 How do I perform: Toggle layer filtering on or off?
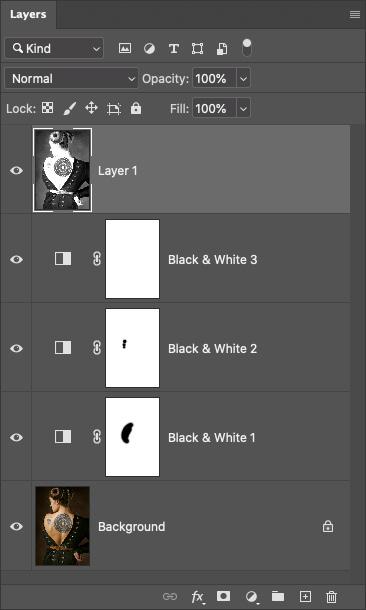[247, 48]
